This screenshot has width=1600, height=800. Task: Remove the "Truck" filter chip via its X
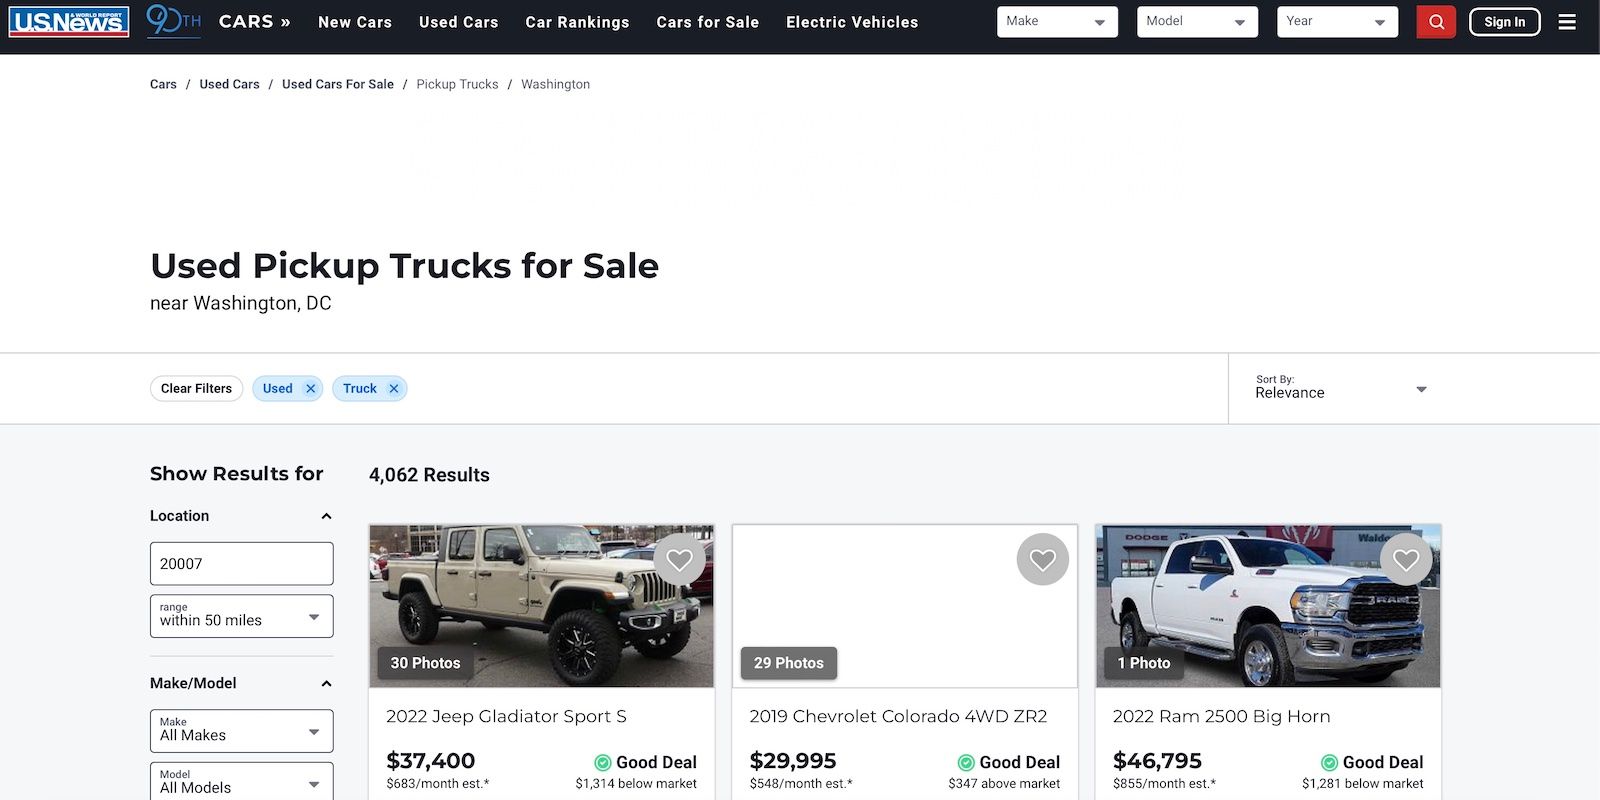(x=393, y=388)
